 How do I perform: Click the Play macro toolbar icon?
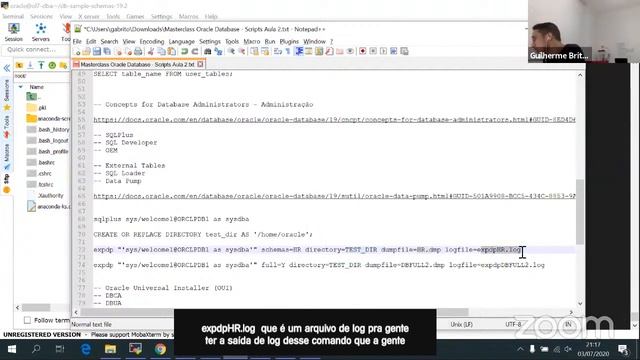383,51
